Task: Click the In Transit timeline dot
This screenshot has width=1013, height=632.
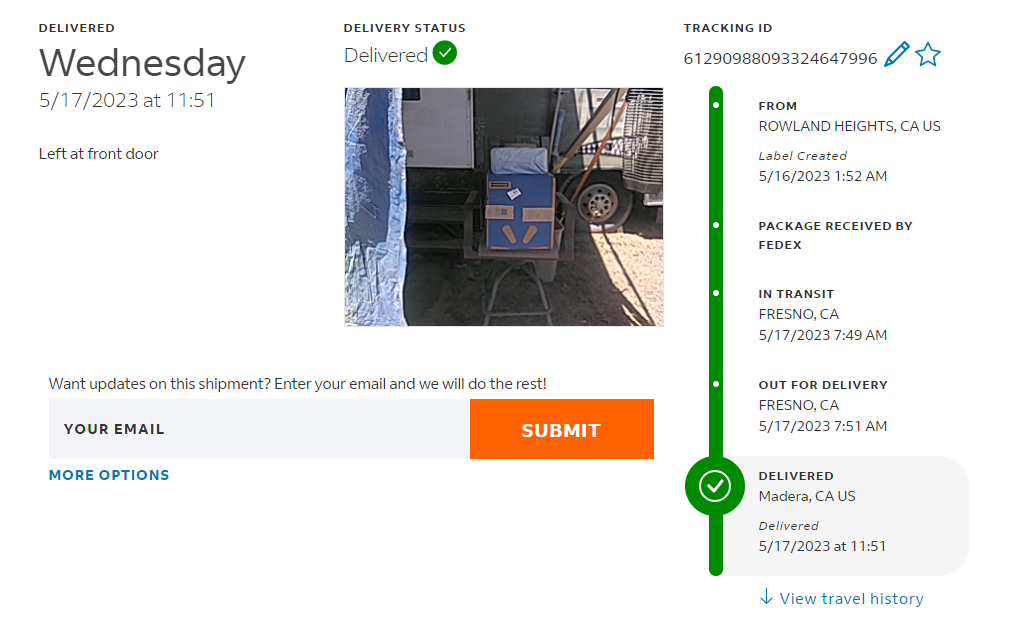Action: [x=716, y=294]
